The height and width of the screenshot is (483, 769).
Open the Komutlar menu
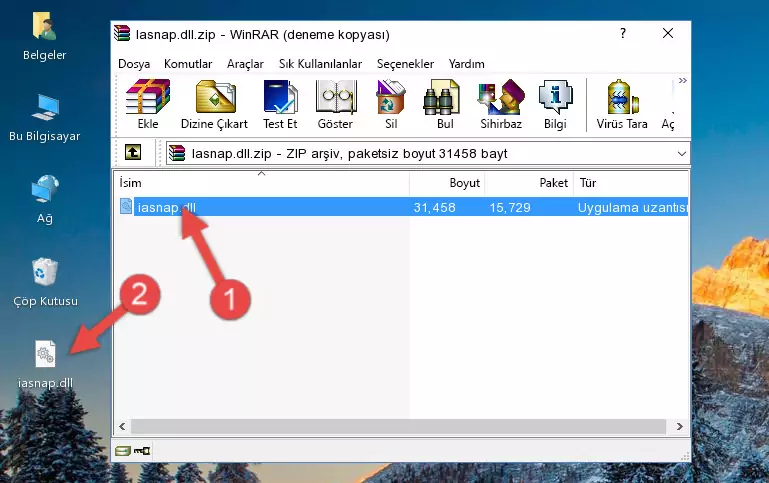tap(188, 64)
